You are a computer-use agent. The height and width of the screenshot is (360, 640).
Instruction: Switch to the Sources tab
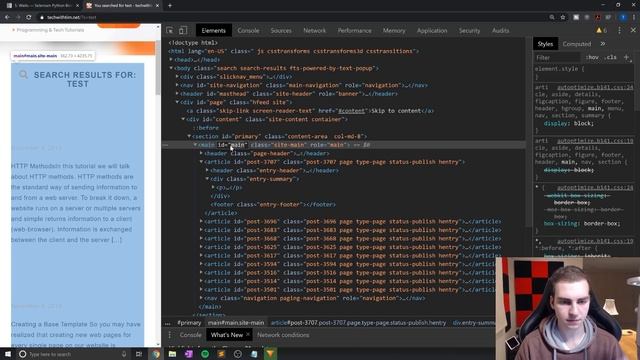click(281, 31)
